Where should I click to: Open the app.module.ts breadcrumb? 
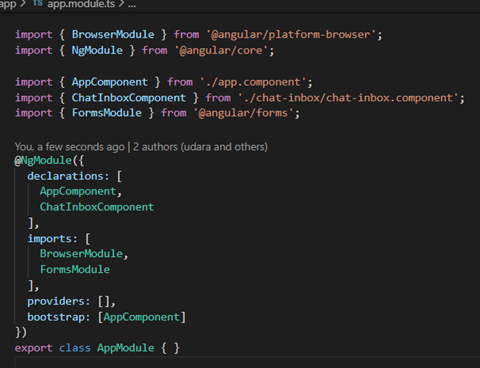(81, 4)
